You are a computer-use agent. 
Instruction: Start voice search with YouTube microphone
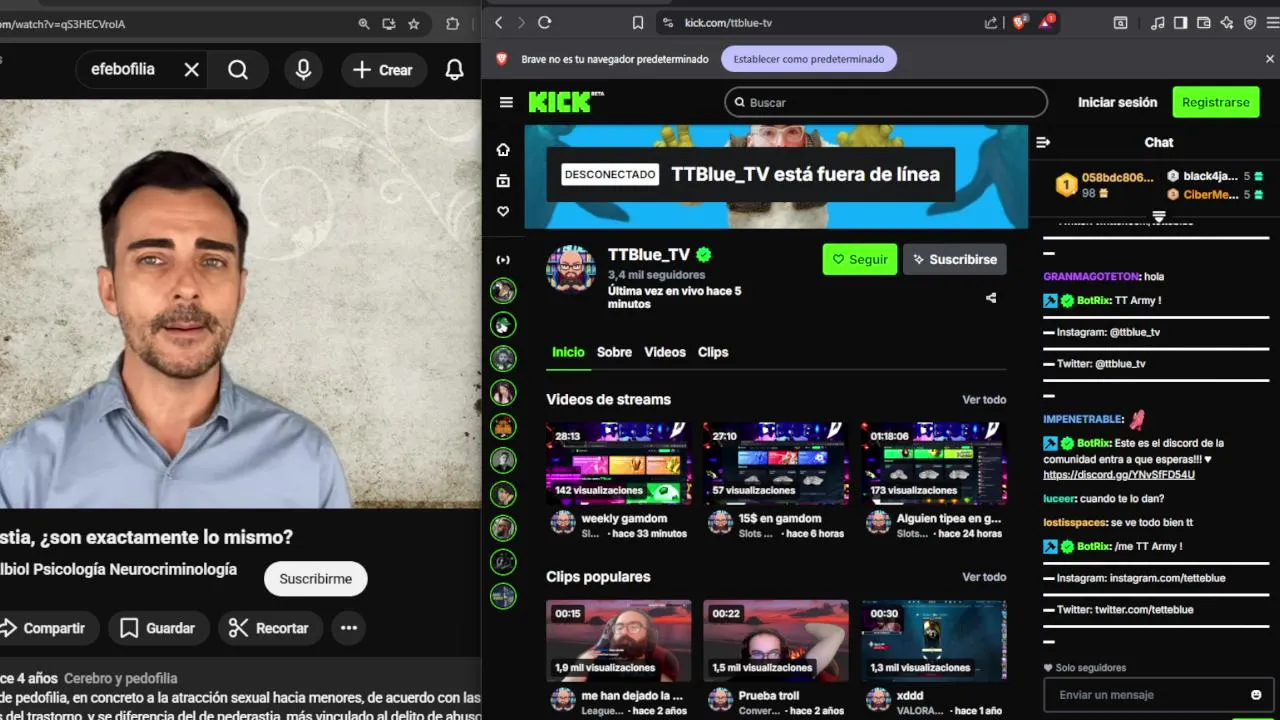(x=303, y=70)
